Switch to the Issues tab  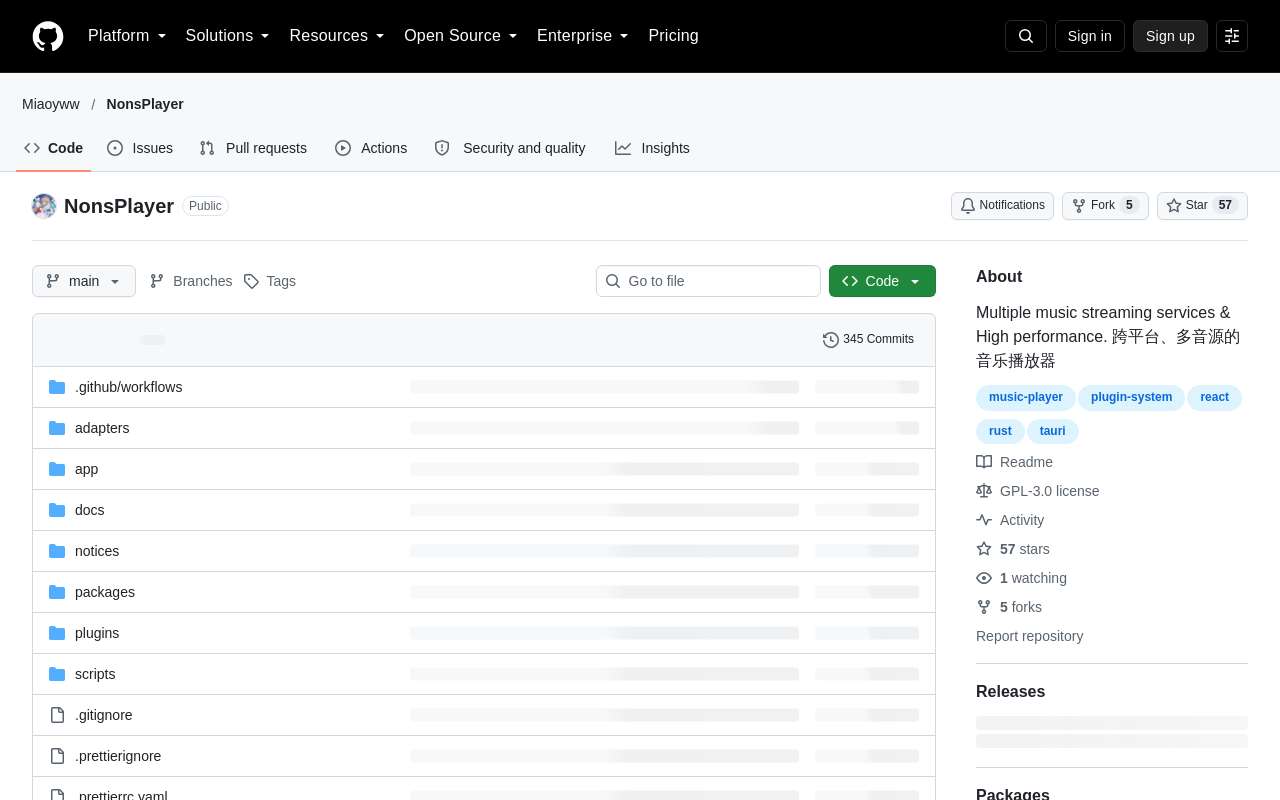[140, 148]
